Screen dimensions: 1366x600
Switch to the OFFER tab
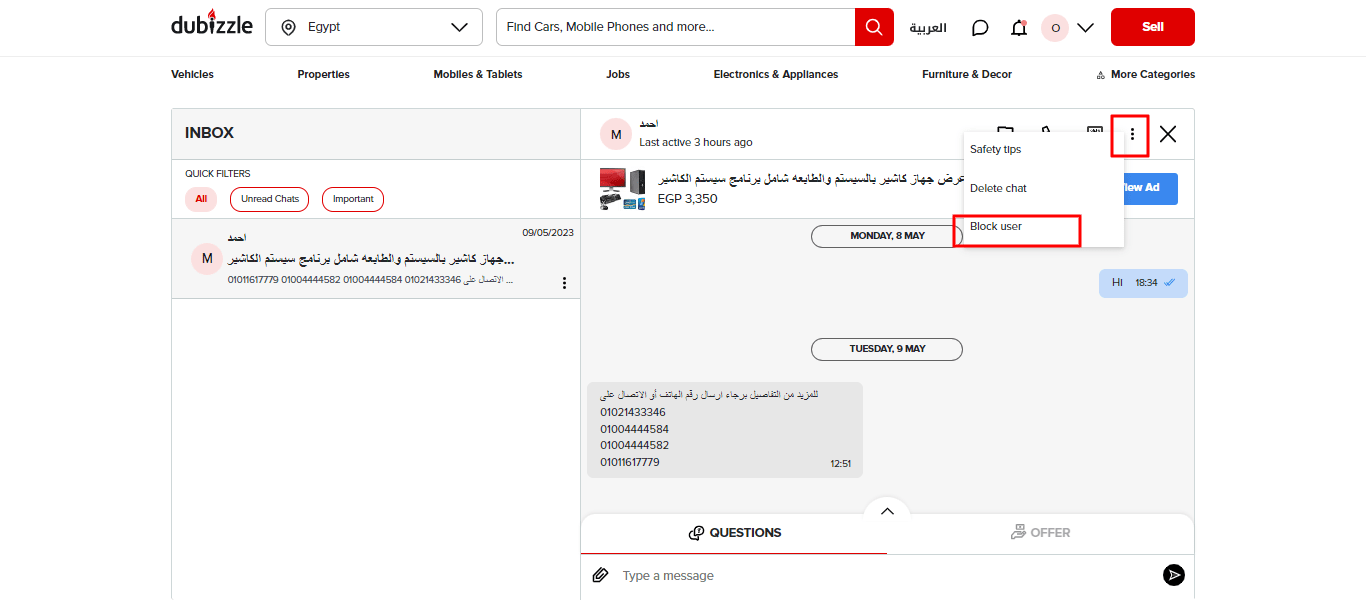(1040, 532)
